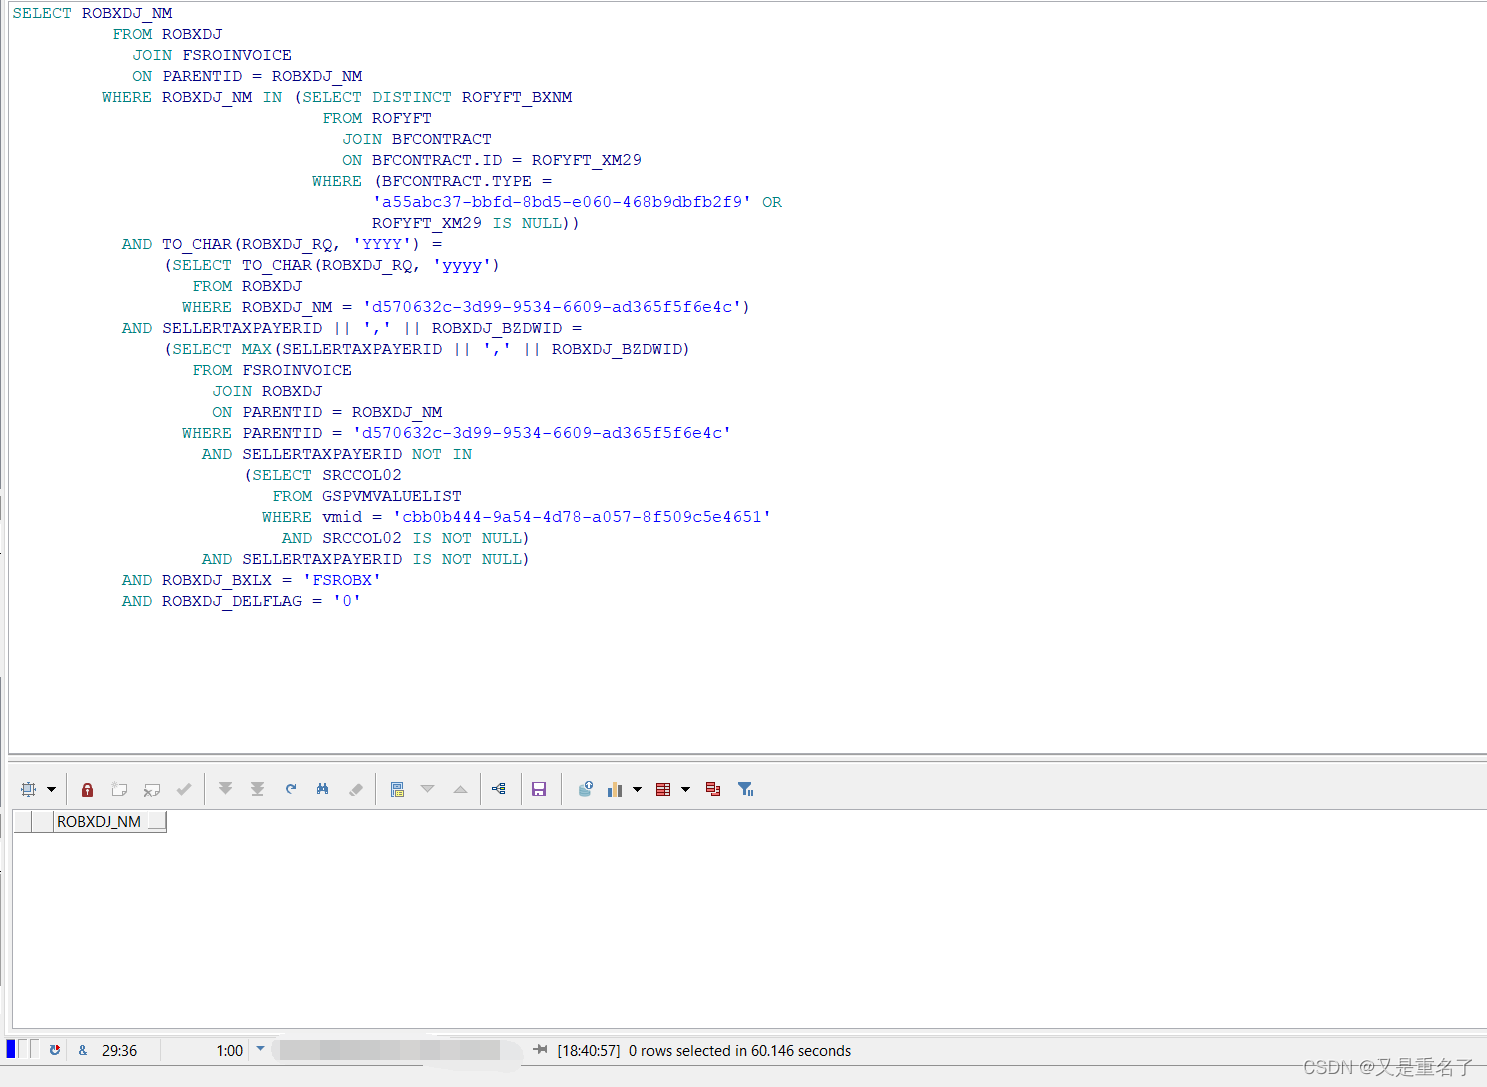Open the single record view icon
The width and height of the screenshot is (1487, 1087).
click(x=397, y=789)
